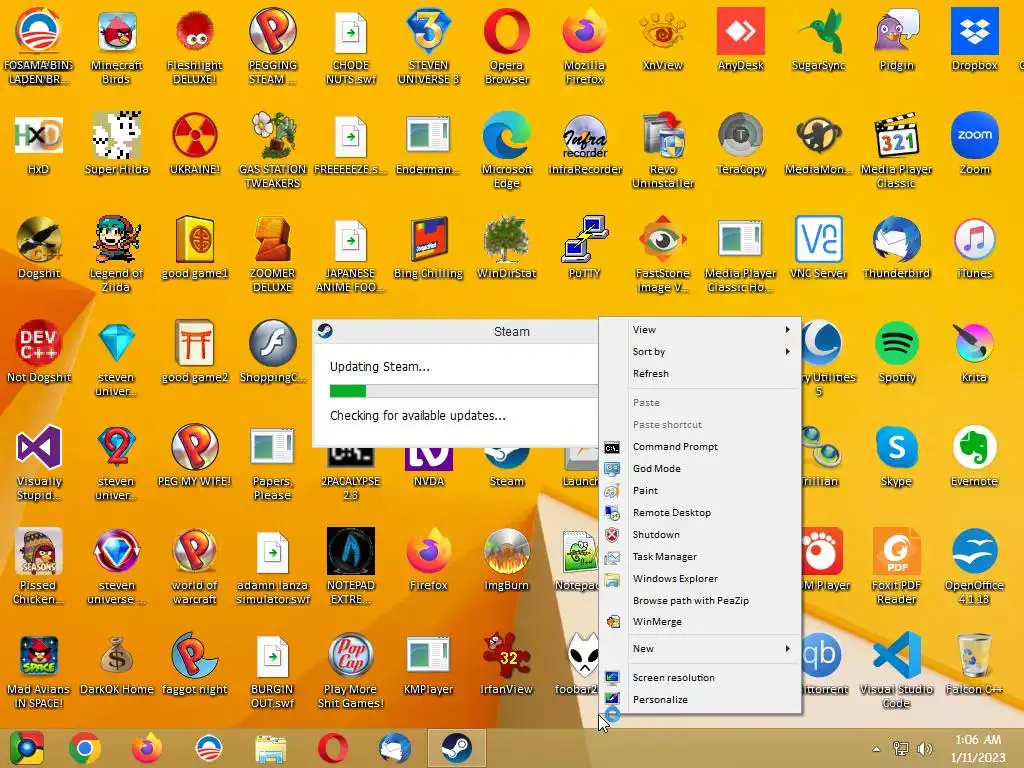Image resolution: width=1024 pixels, height=768 pixels.
Task: Open the Falcon C++ desktop icon
Action: (974, 664)
